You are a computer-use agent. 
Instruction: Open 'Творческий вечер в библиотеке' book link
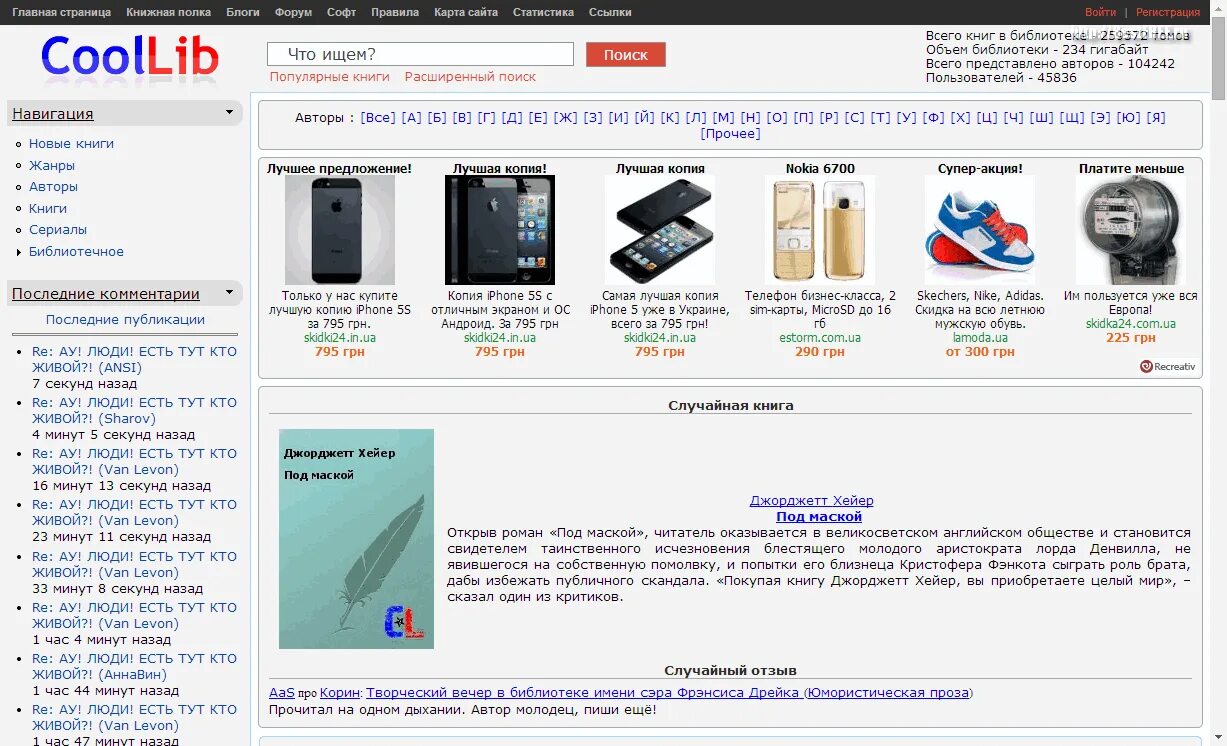pos(583,693)
